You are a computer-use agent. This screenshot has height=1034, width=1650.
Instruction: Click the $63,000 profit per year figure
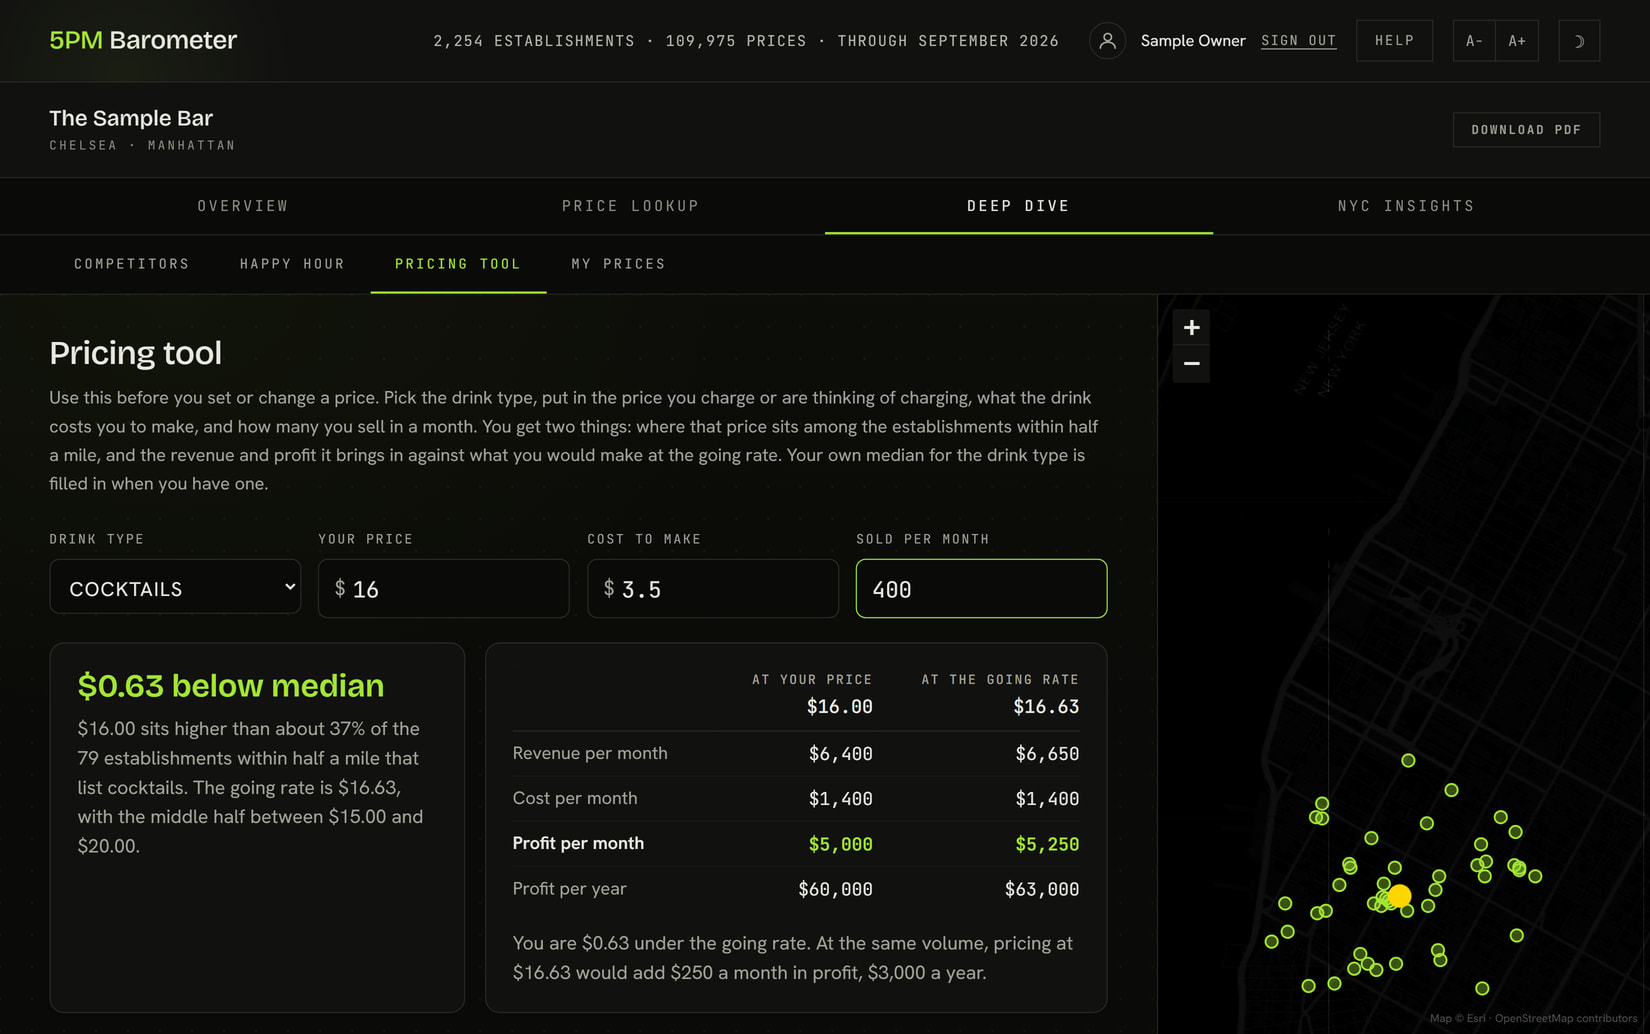pyautogui.click(x=1042, y=889)
